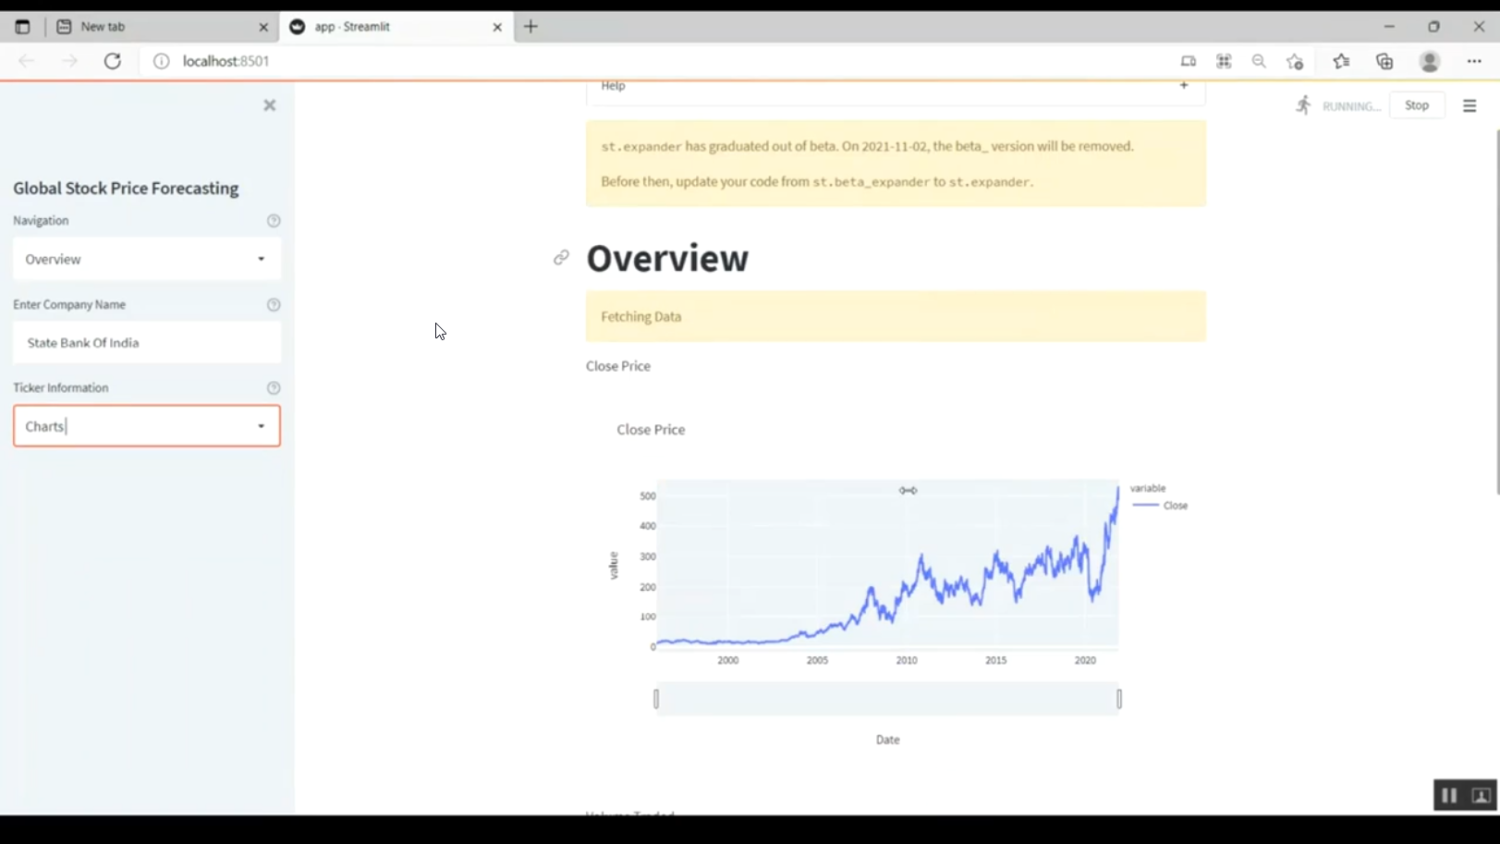1500x844 pixels.
Task: Copy the Overview heading anchor link
Action: [561, 258]
